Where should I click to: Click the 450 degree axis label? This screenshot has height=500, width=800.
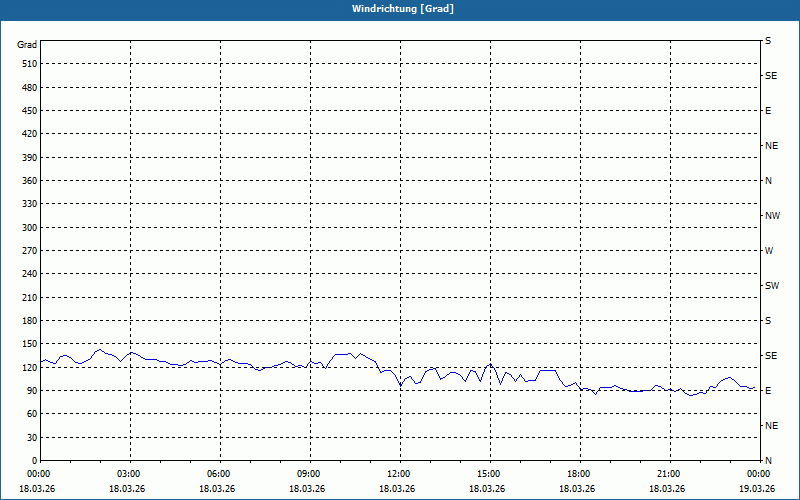point(30,111)
